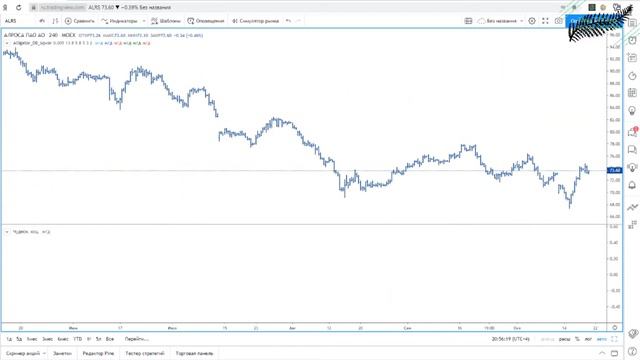The height and width of the screenshot is (360, 640).
Task: Create an Alert (Оповещения)
Action: [x=206, y=21]
